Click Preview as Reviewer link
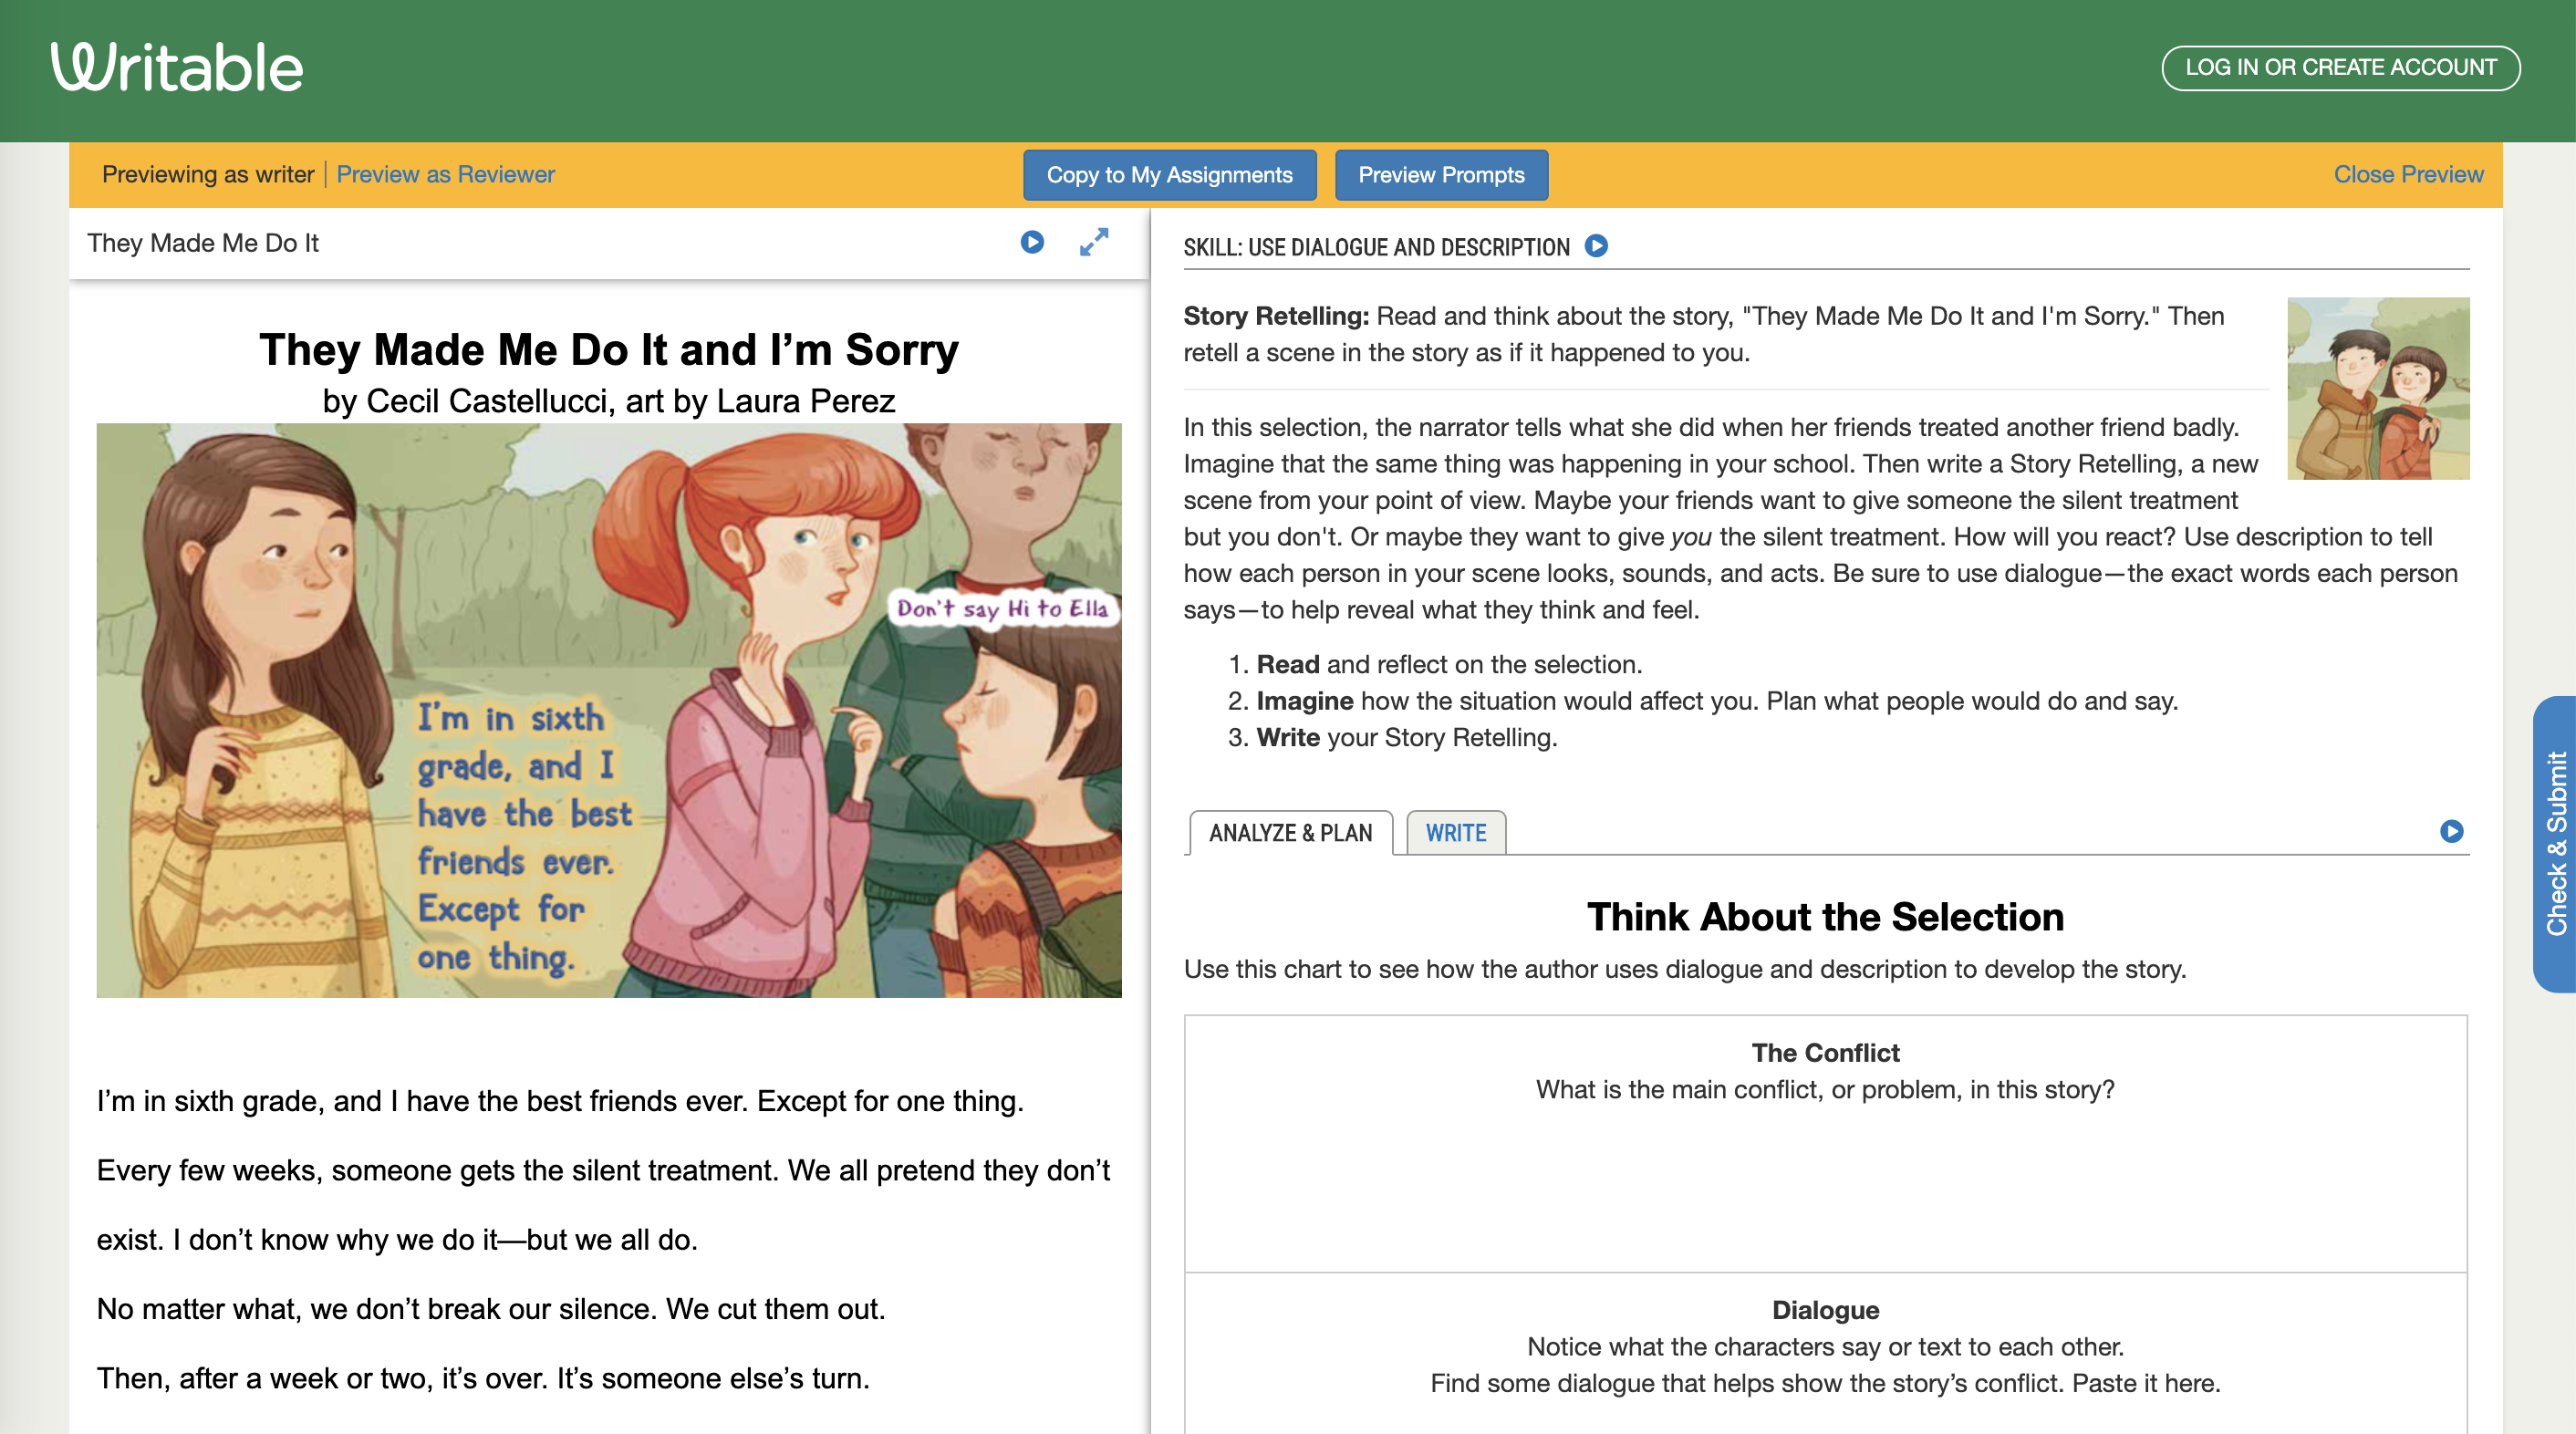Viewport: 2576px width, 1434px height. coord(445,174)
